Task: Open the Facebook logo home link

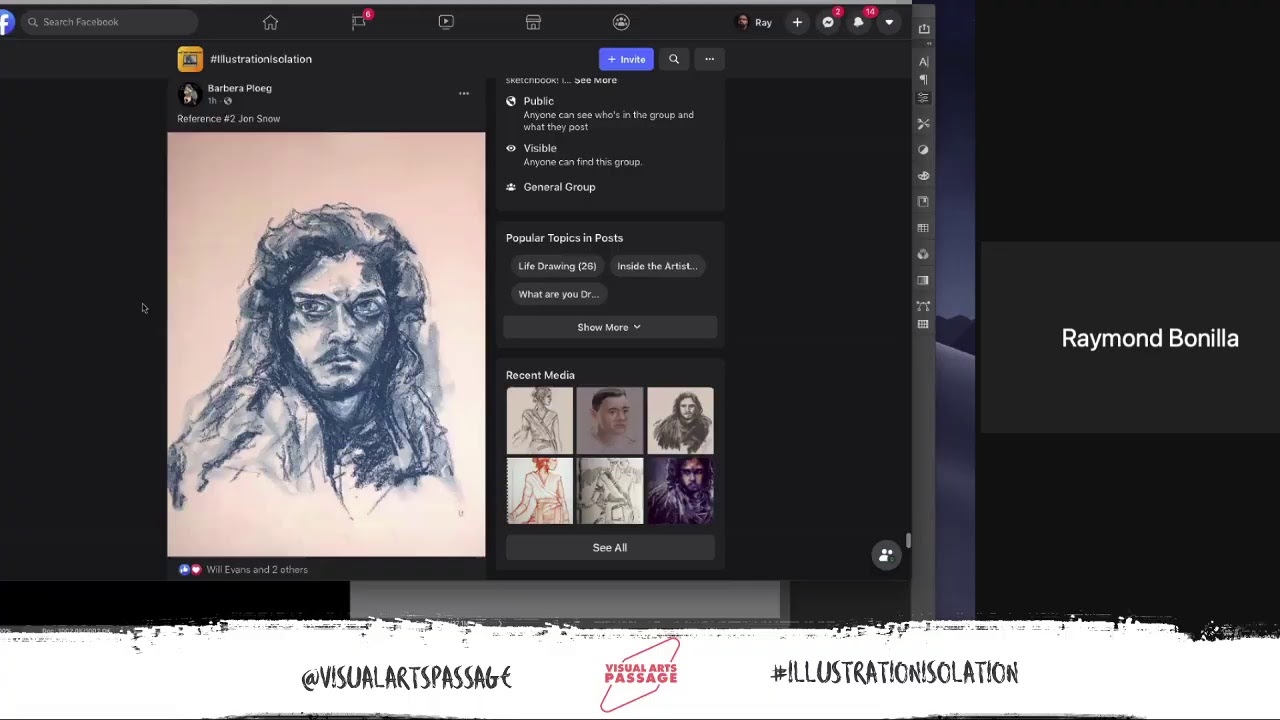Action: click(x=6, y=22)
